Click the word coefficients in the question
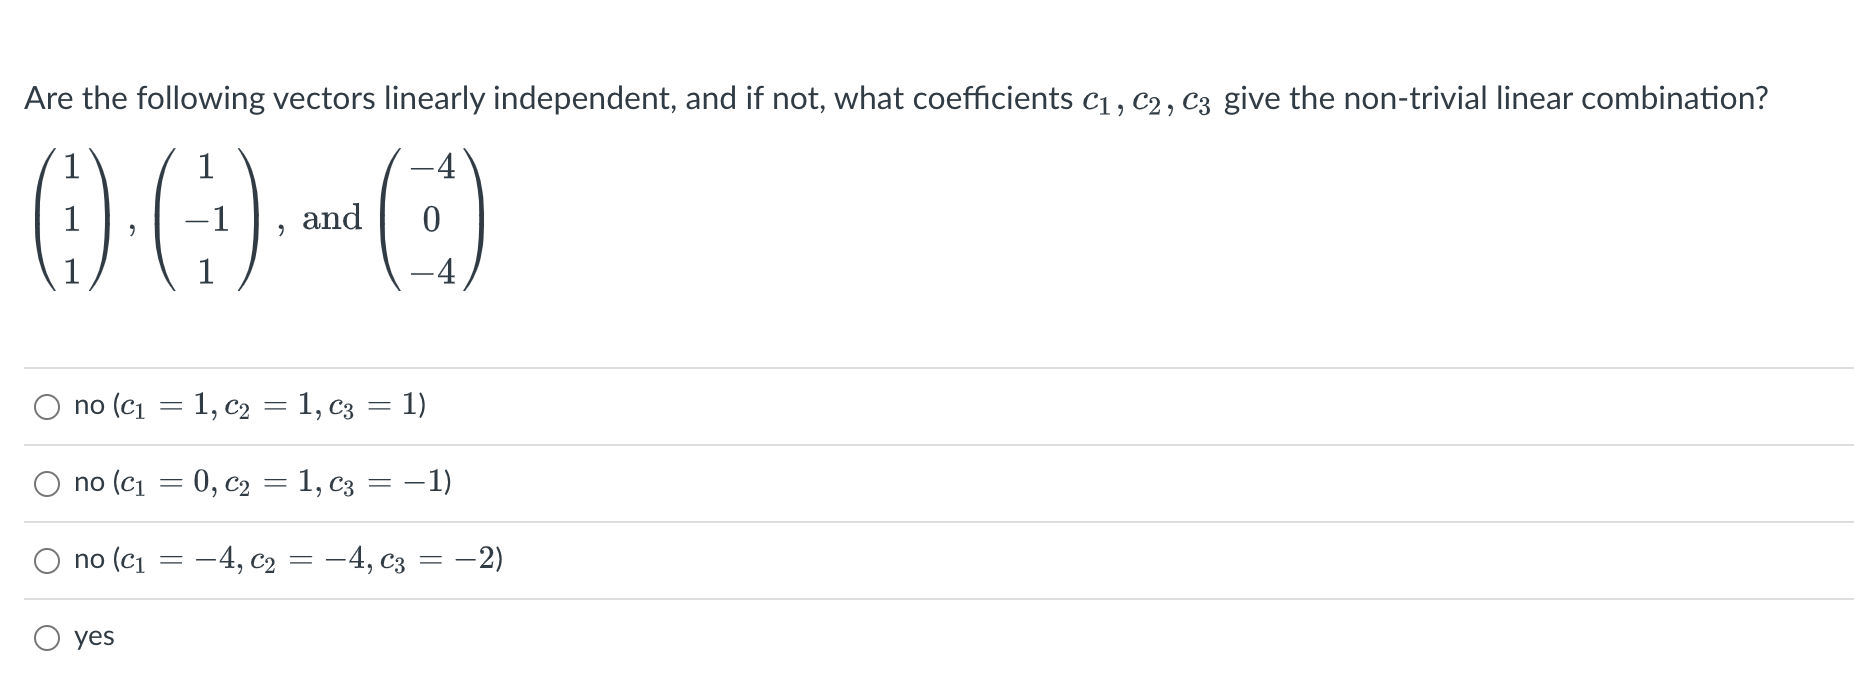The height and width of the screenshot is (690, 1854). click(990, 97)
